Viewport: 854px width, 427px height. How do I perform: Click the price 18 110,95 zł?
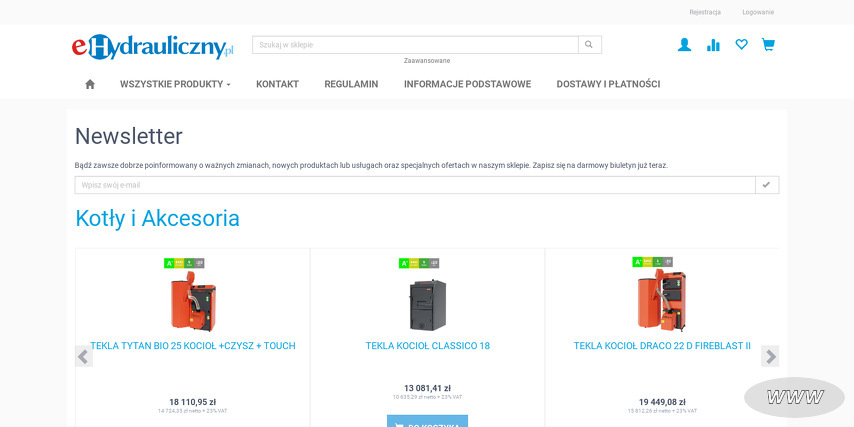click(193, 402)
